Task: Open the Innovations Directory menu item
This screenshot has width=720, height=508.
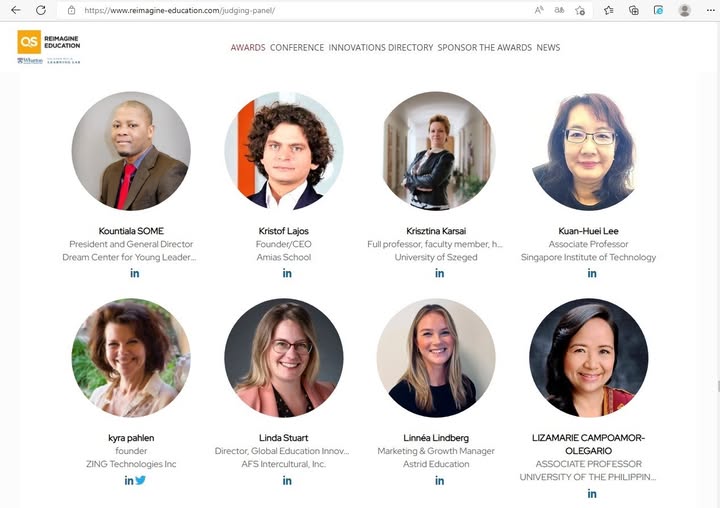Action: tap(381, 47)
